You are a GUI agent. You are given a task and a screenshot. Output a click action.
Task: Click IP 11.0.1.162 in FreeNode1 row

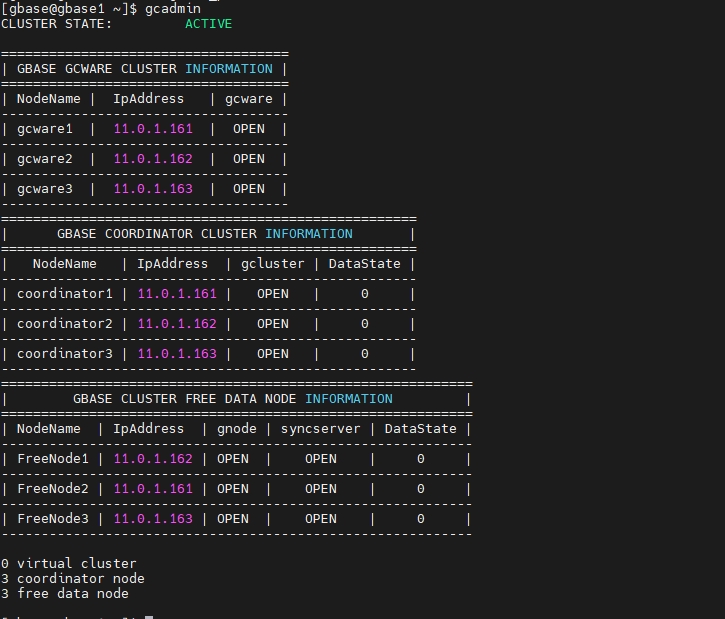click(x=153, y=459)
